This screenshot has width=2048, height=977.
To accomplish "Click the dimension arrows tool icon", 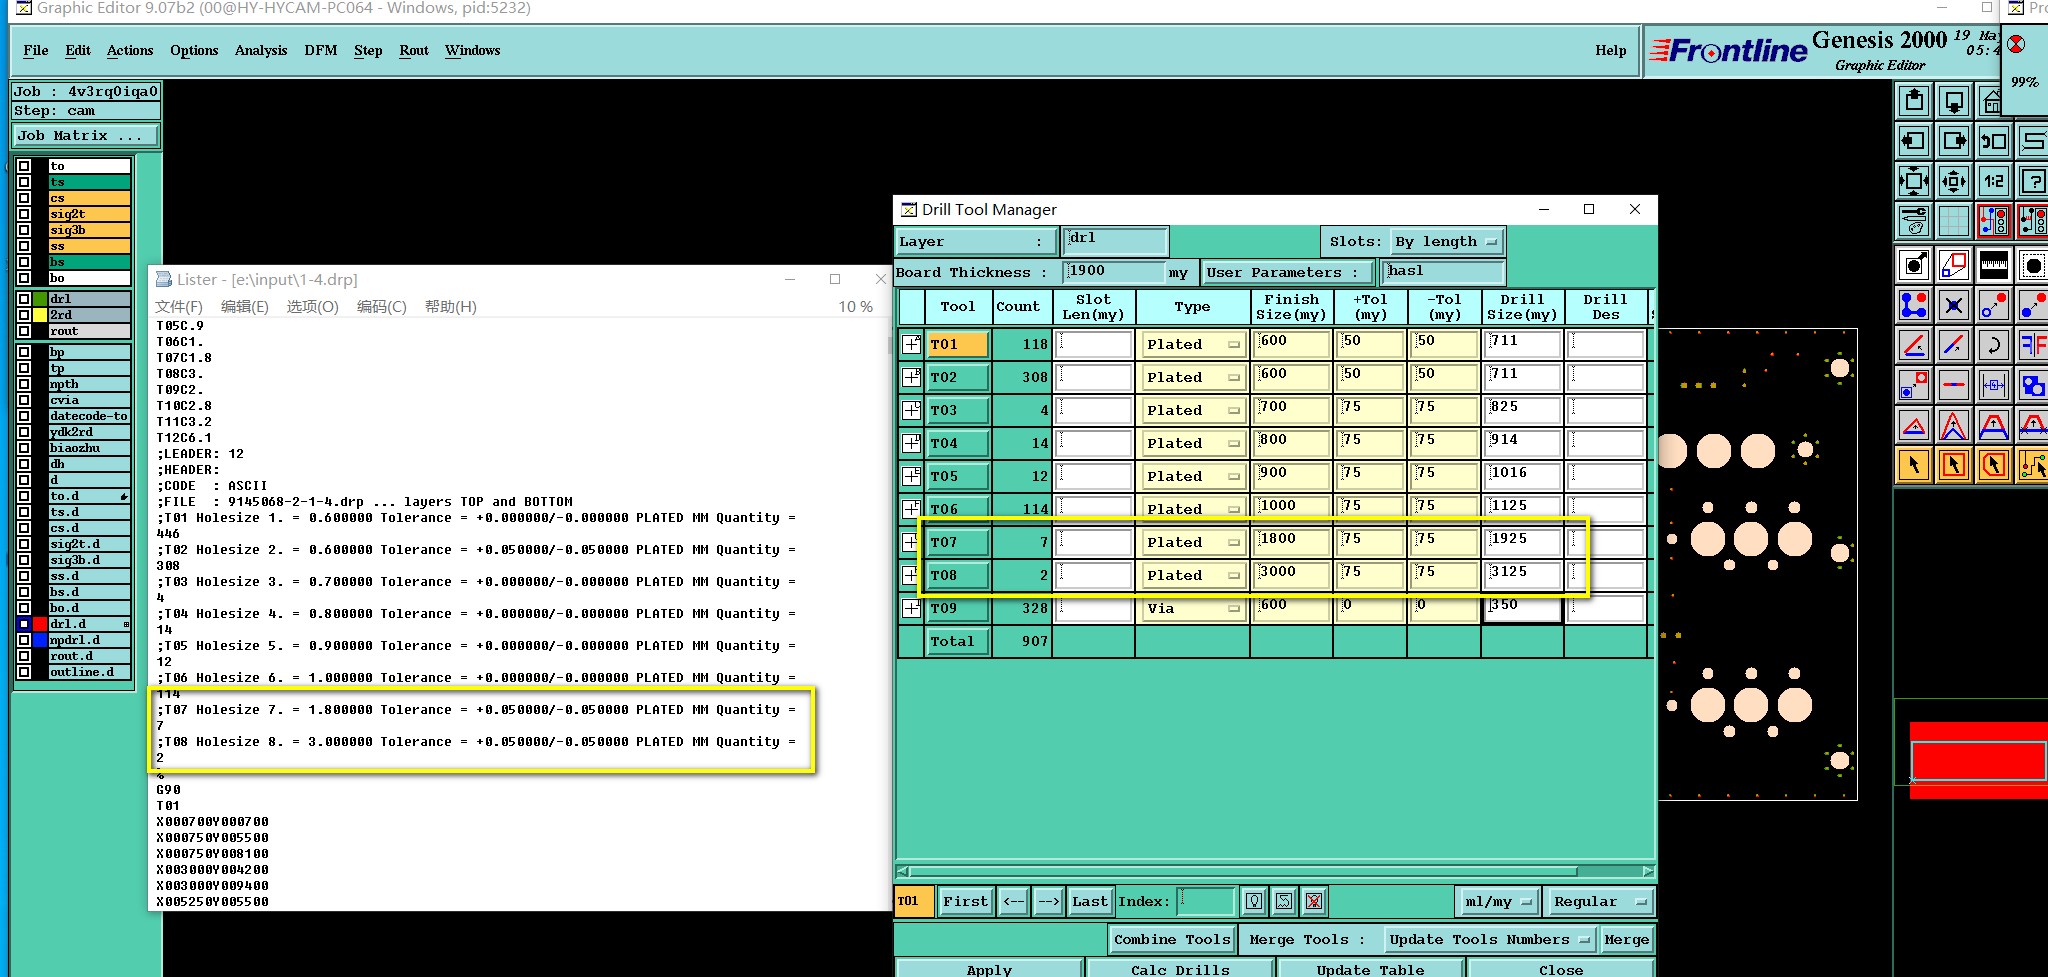I will (1994, 384).
